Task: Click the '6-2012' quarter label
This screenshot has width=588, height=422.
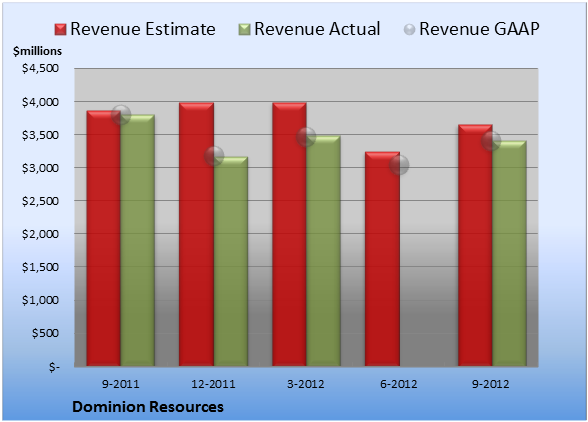Action: click(x=399, y=384)
